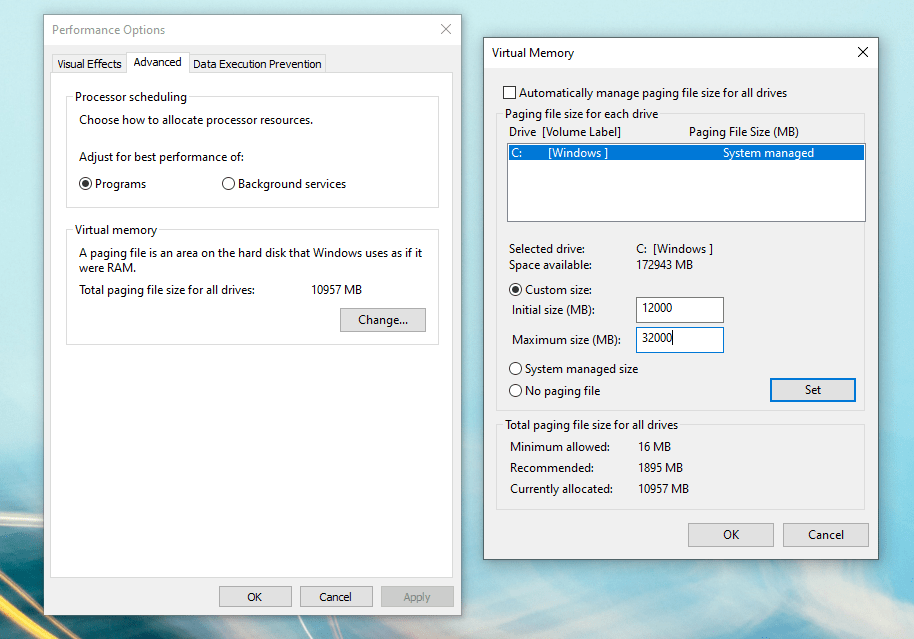
Task: Click inside the Maximum size field
Action: coord(679,339)
